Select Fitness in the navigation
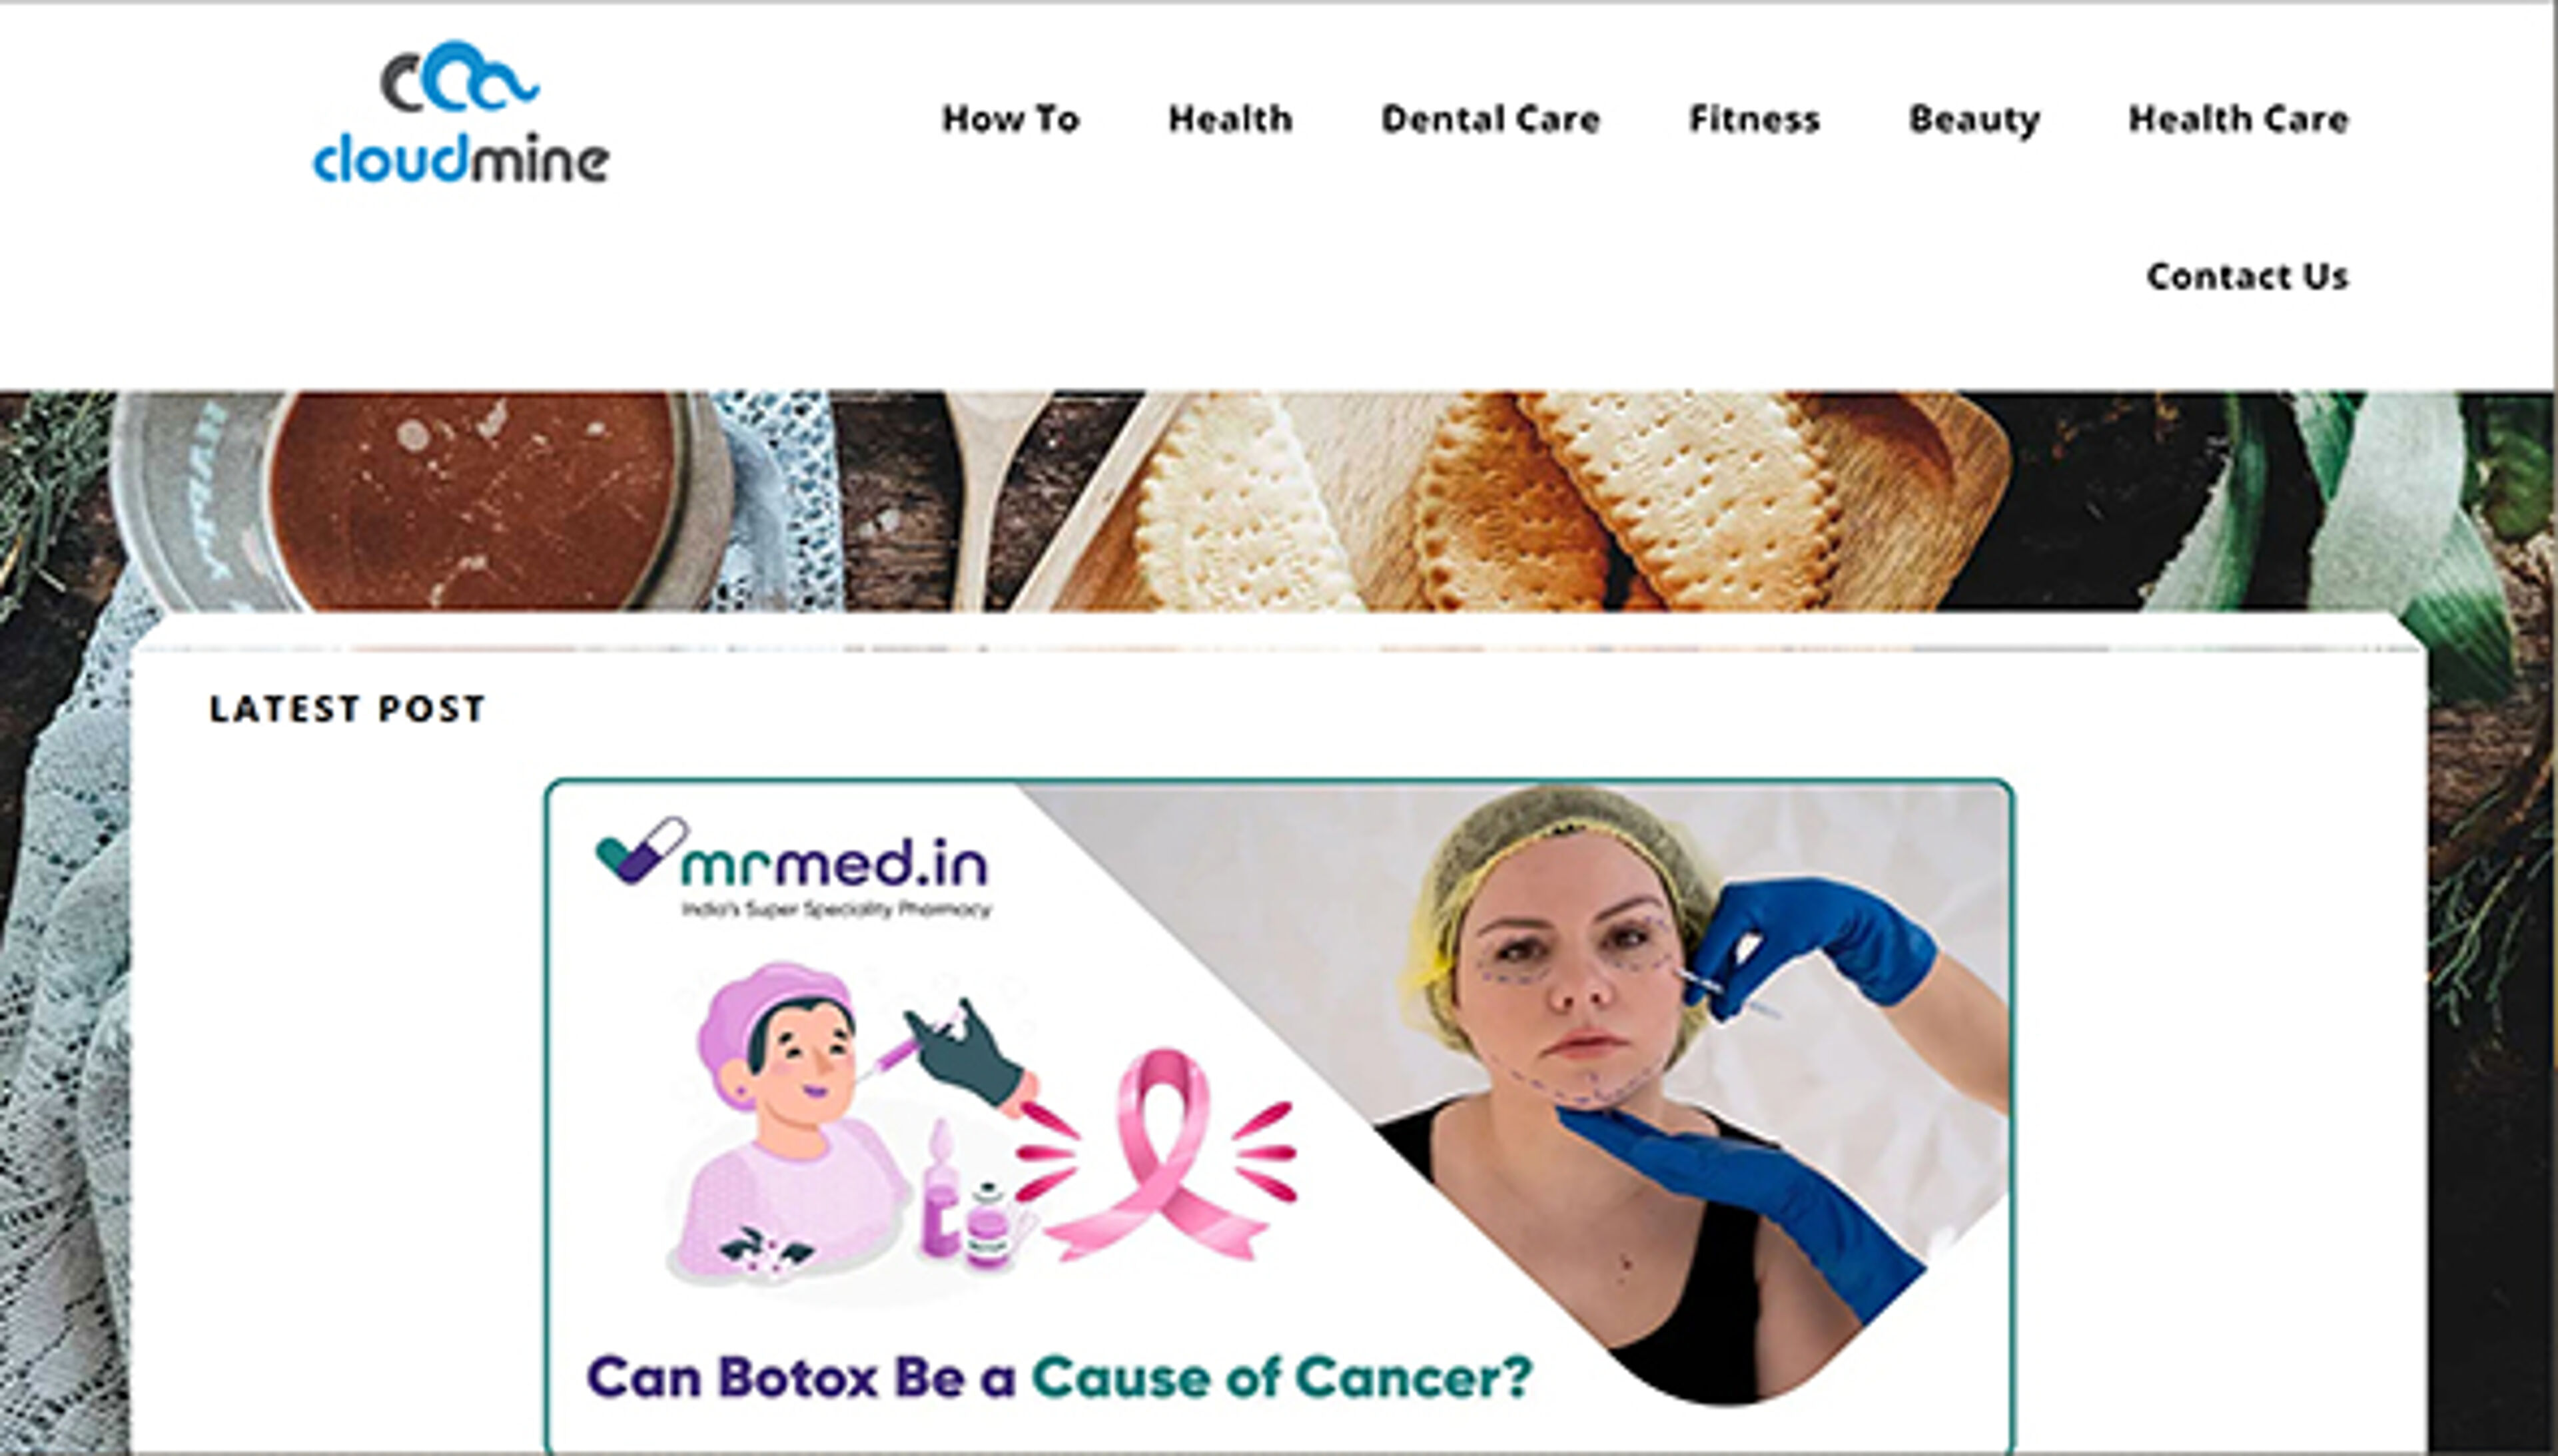Image resolution: width=2558 pixels, height=1456 pixels. (x=1754, y=119)
